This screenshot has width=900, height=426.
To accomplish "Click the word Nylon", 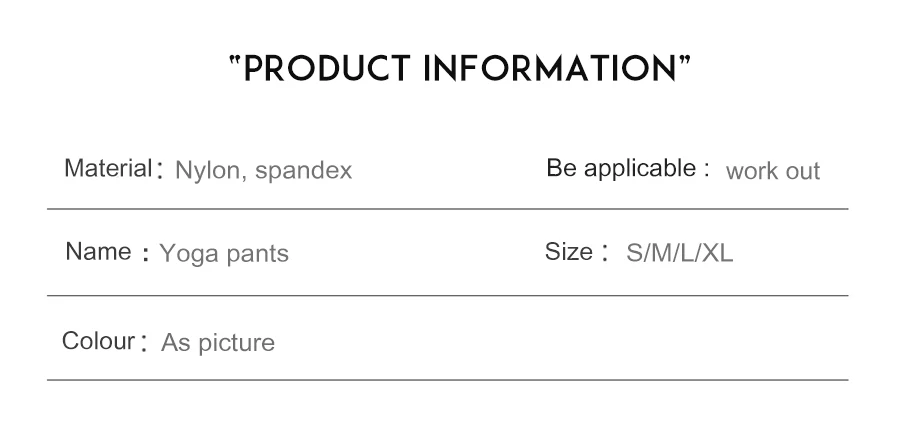I will (207, 171).
